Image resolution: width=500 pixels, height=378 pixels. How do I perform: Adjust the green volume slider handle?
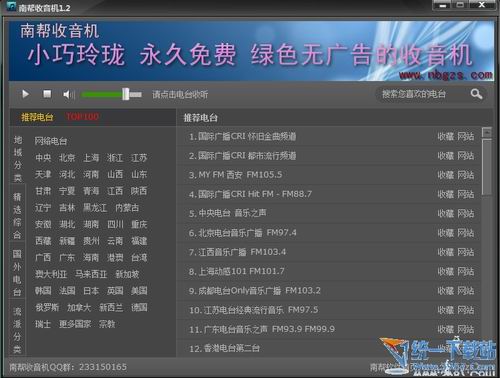[126, 94]
